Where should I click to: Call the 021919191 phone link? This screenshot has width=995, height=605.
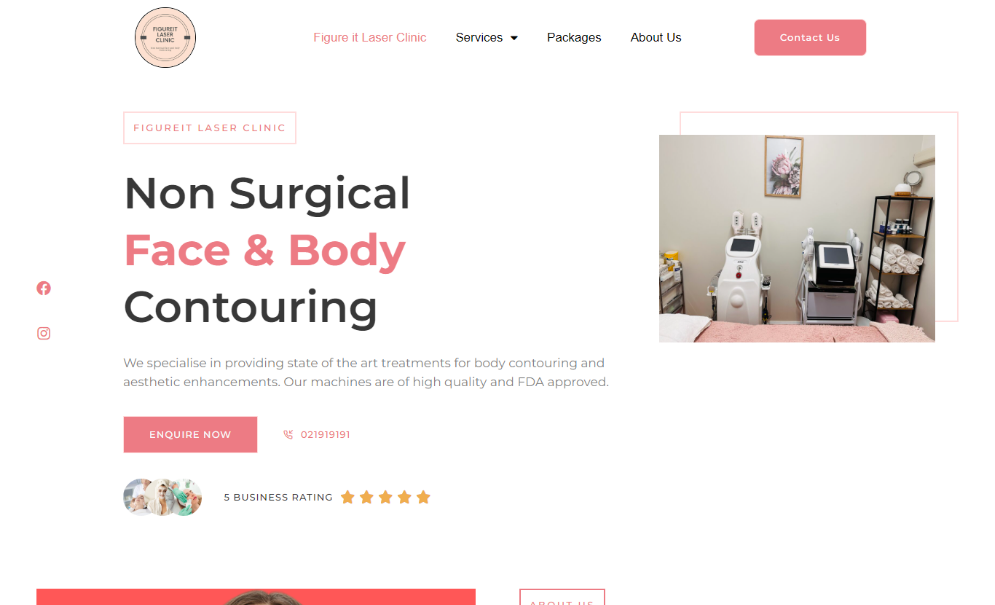coord(325,434)
